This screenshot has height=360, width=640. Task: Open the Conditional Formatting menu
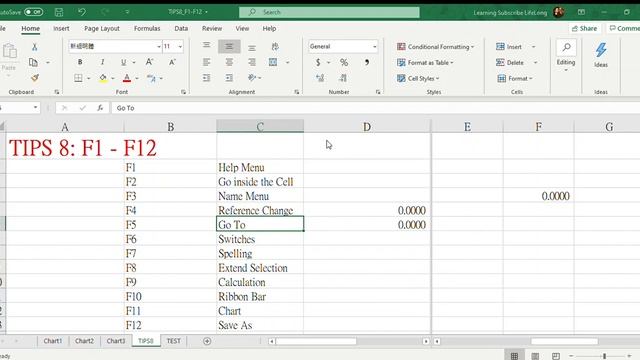coord(435,47)
